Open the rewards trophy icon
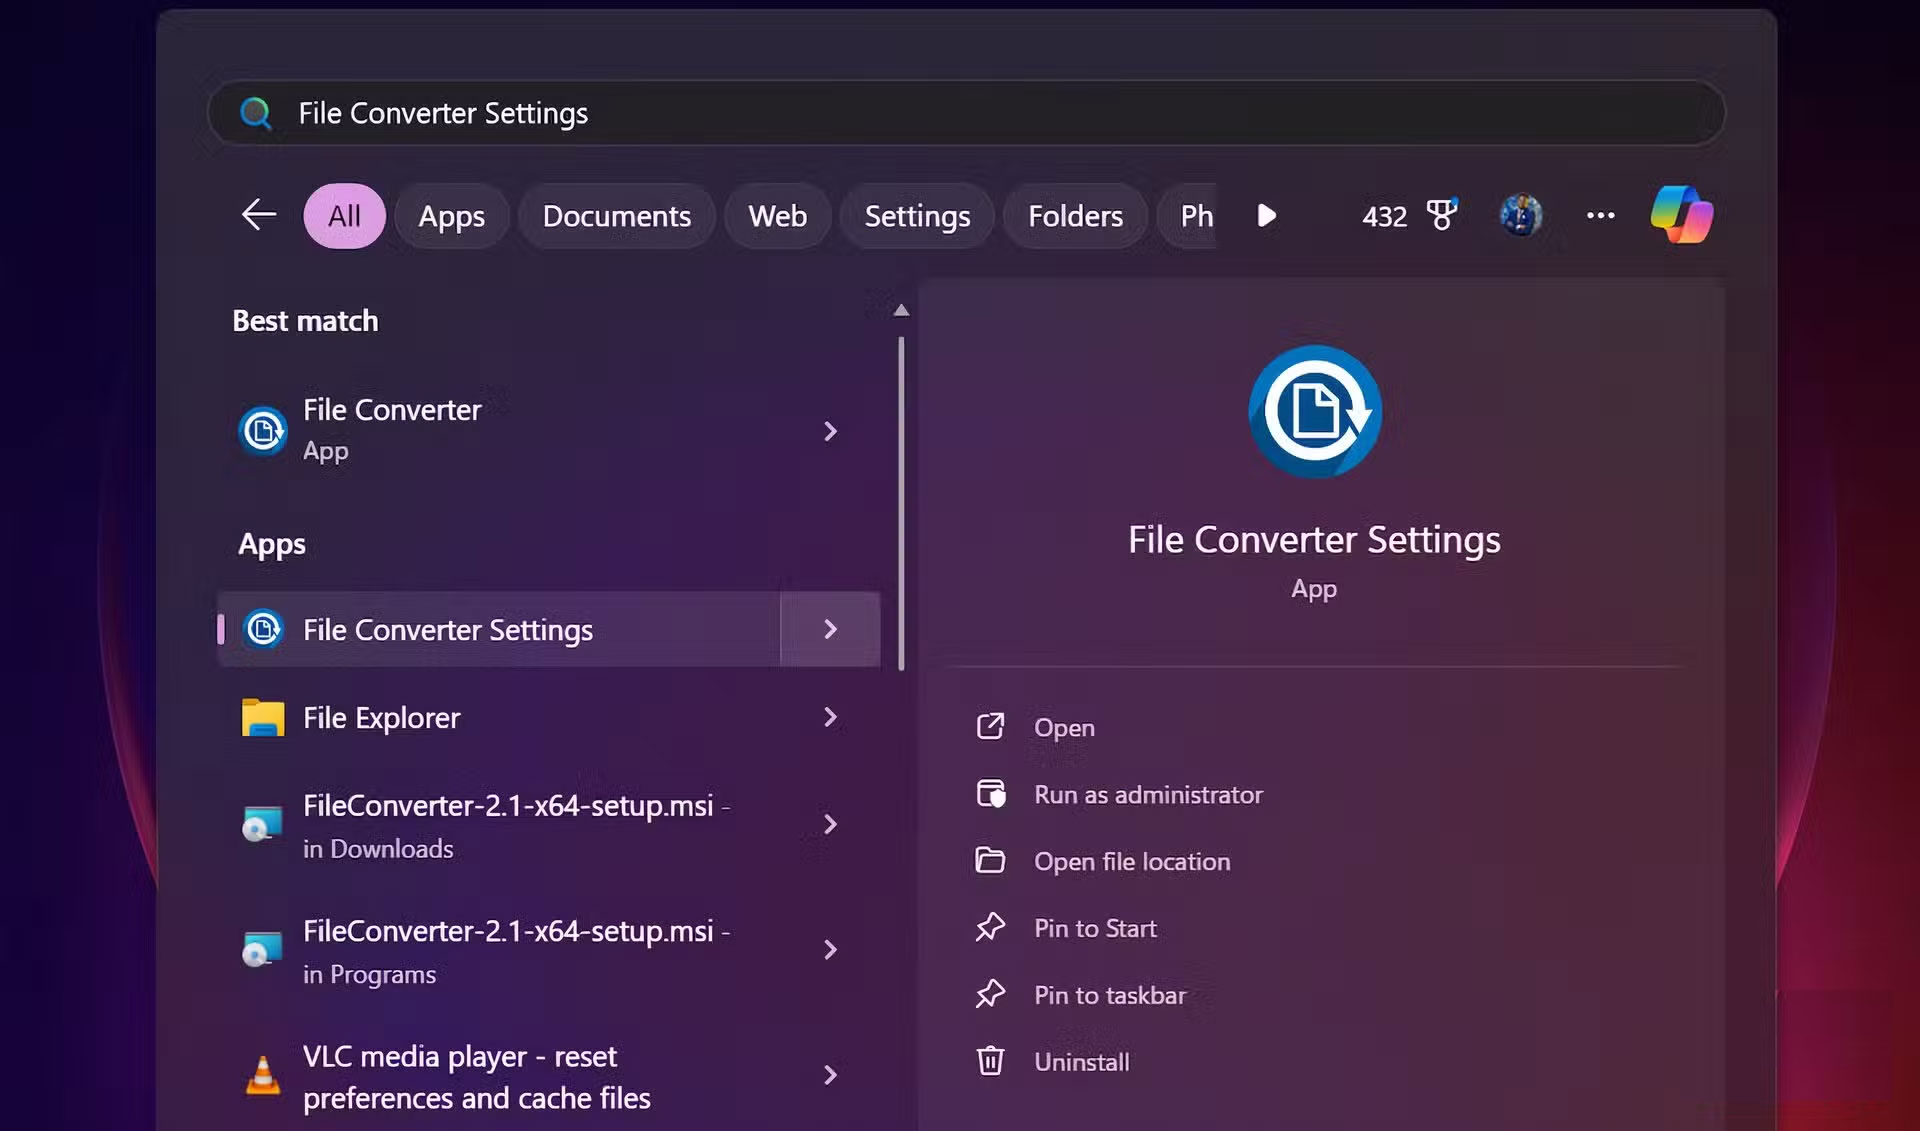 (x=1441, y=215)
